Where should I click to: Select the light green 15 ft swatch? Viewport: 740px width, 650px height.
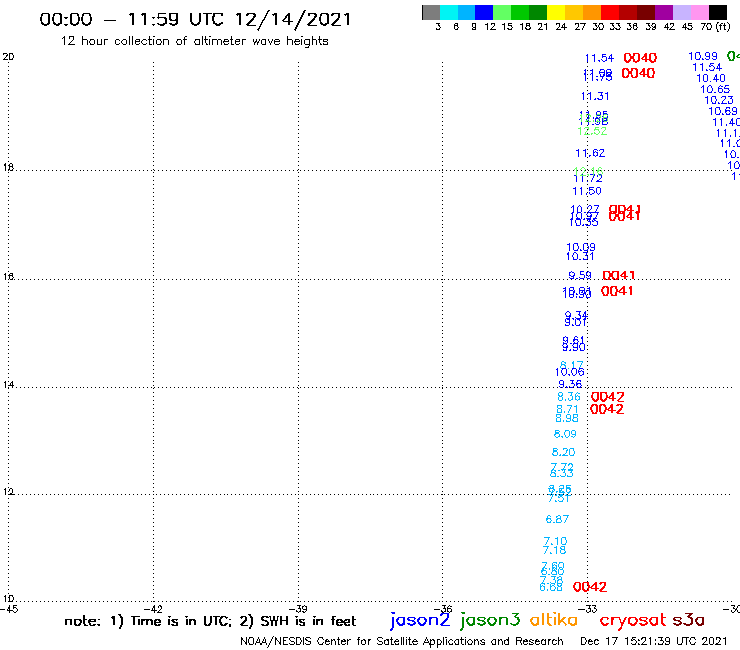(x=502, y=12)
